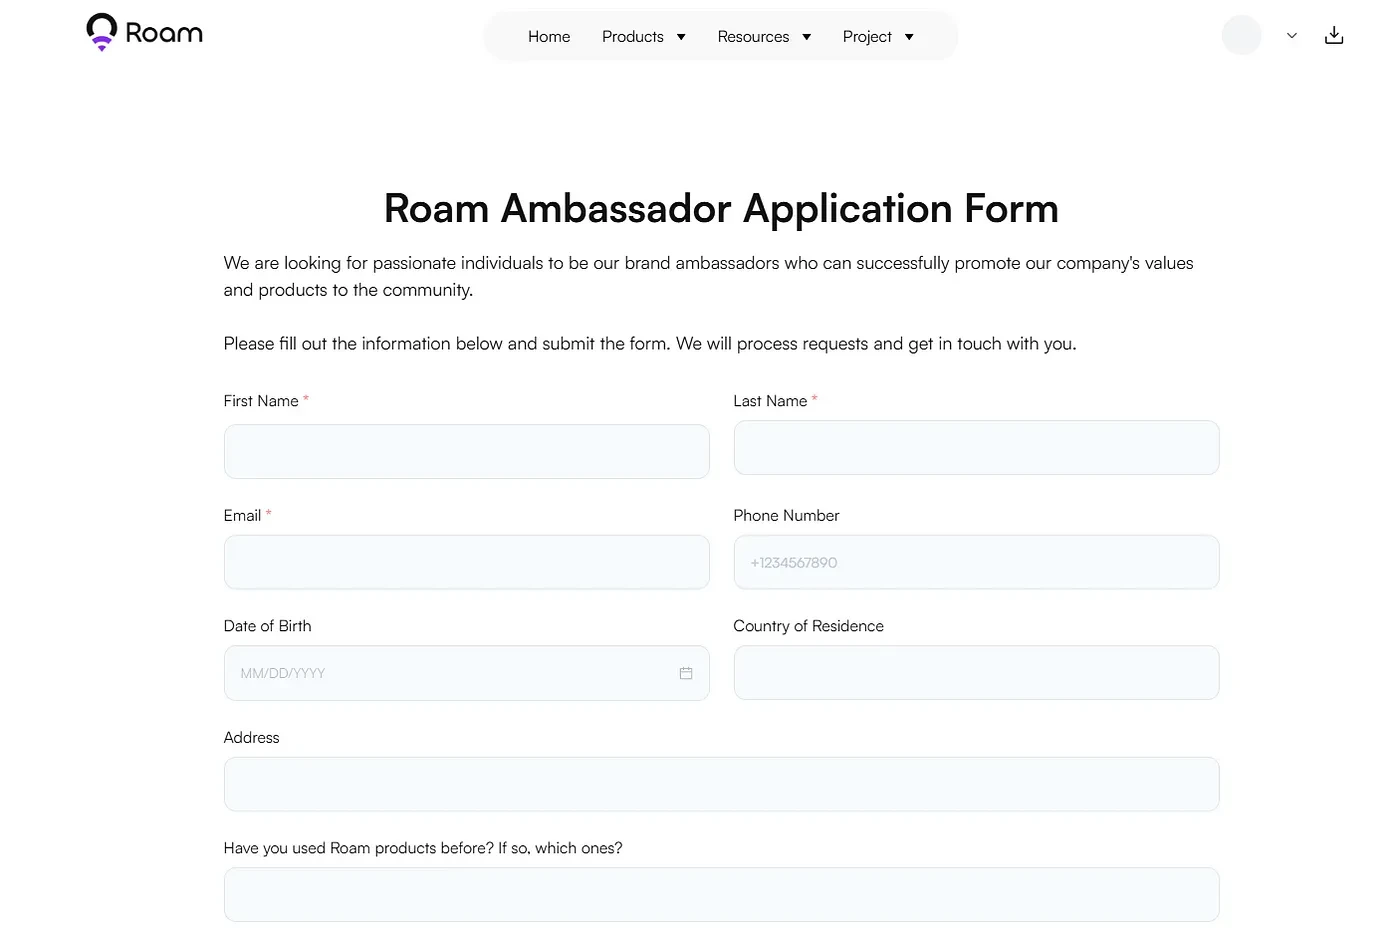Viewport: 1400px width, 933px height.
Task: Expand the account chevron next to avatar
Action: [1292, 36]
